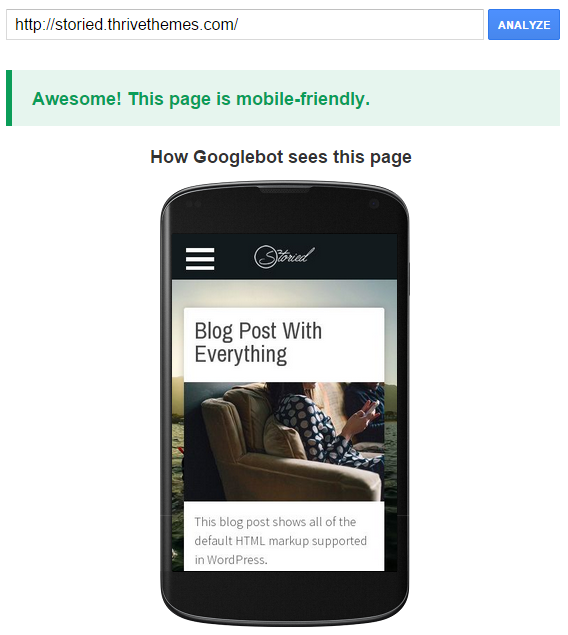Click the green accent bar of the result banner
This screenshot has height=635, width=568.
click(9, 98)
